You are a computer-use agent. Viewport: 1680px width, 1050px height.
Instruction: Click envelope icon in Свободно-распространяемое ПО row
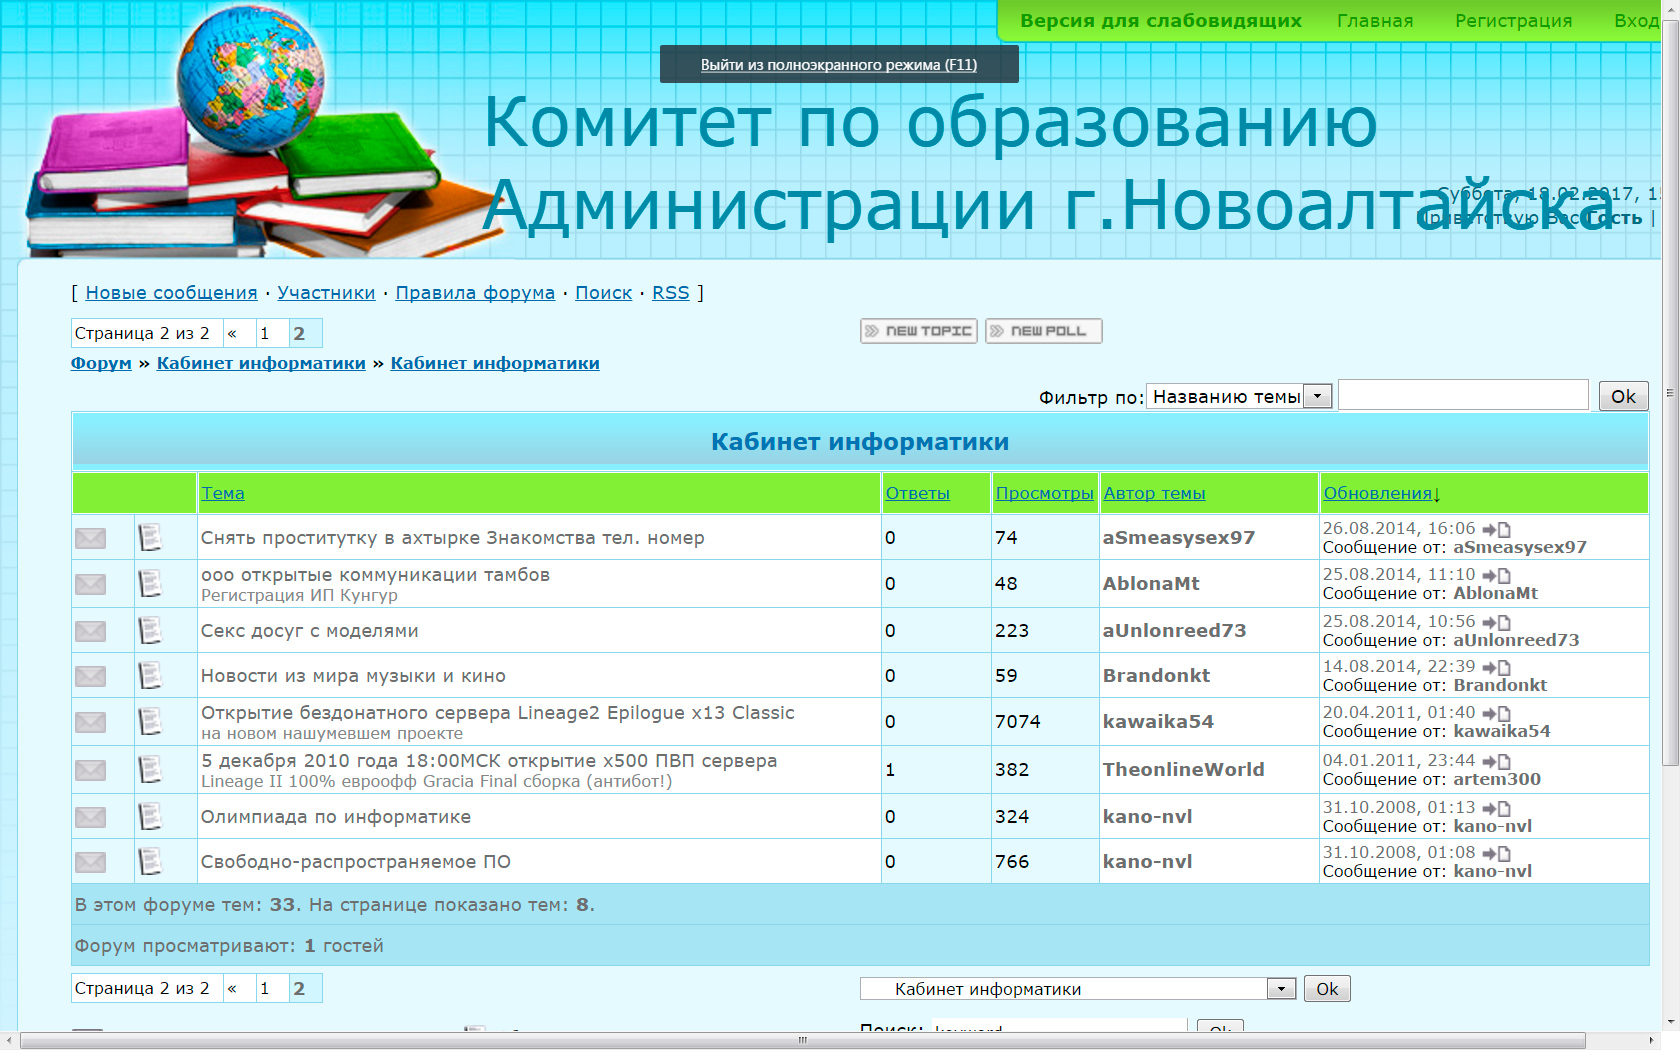[90, 862]
